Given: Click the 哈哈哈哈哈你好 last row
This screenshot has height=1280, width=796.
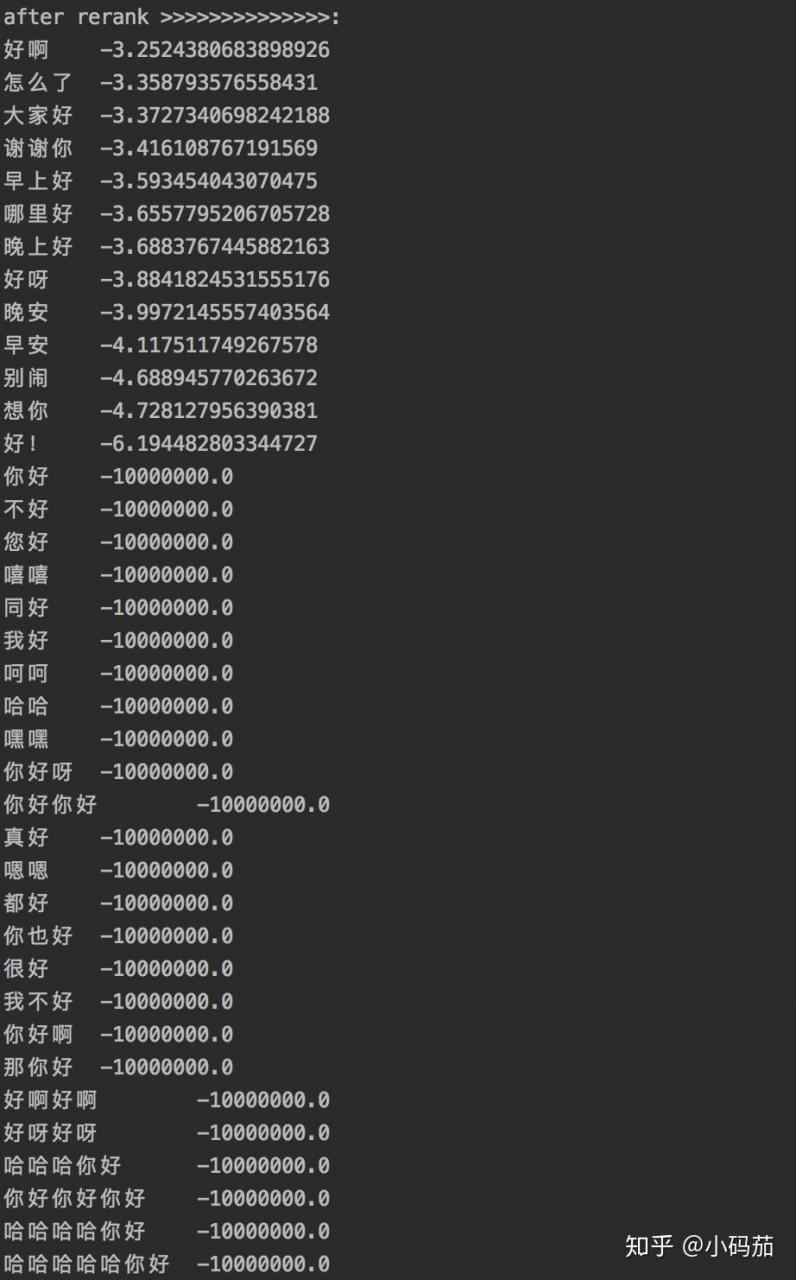Looking at the screenshot, I should tap(166, 1263).
